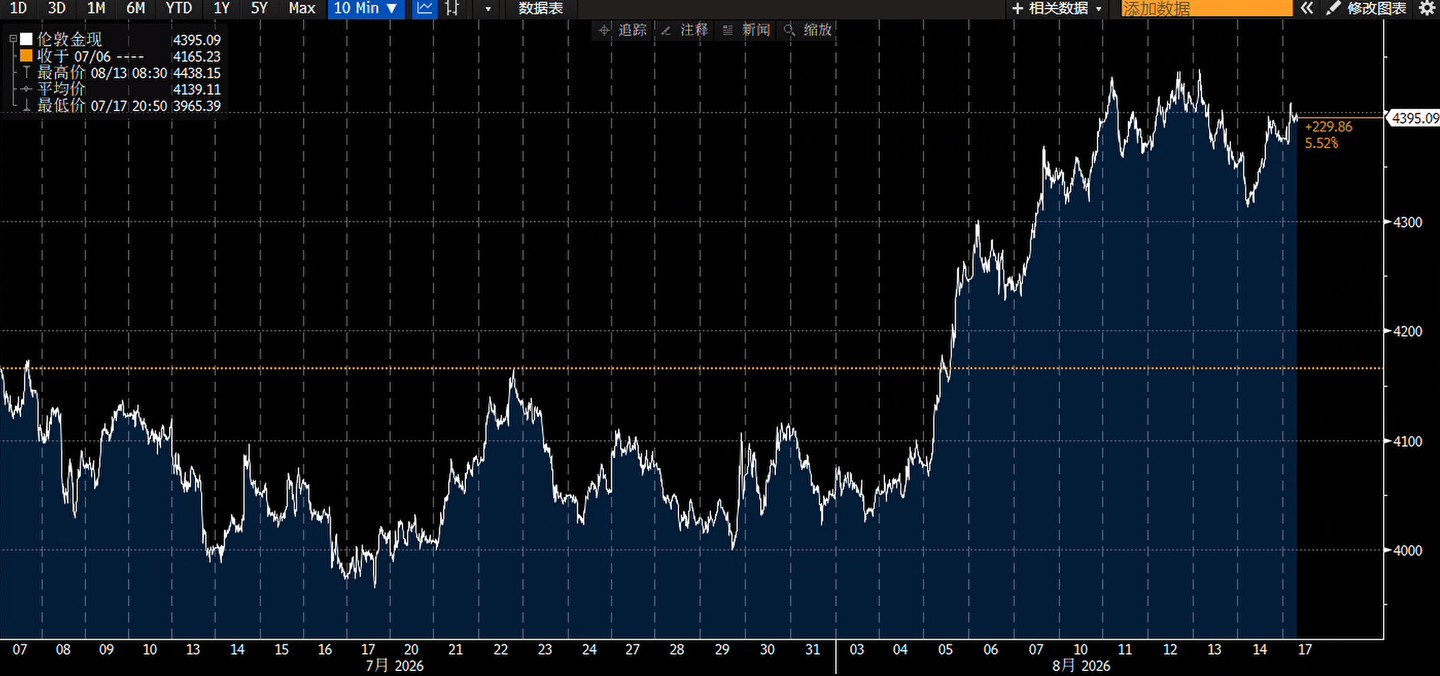Switch to the bar/candle chart icon
This screenshot has width=1440, height=676.
click(453, 8)
